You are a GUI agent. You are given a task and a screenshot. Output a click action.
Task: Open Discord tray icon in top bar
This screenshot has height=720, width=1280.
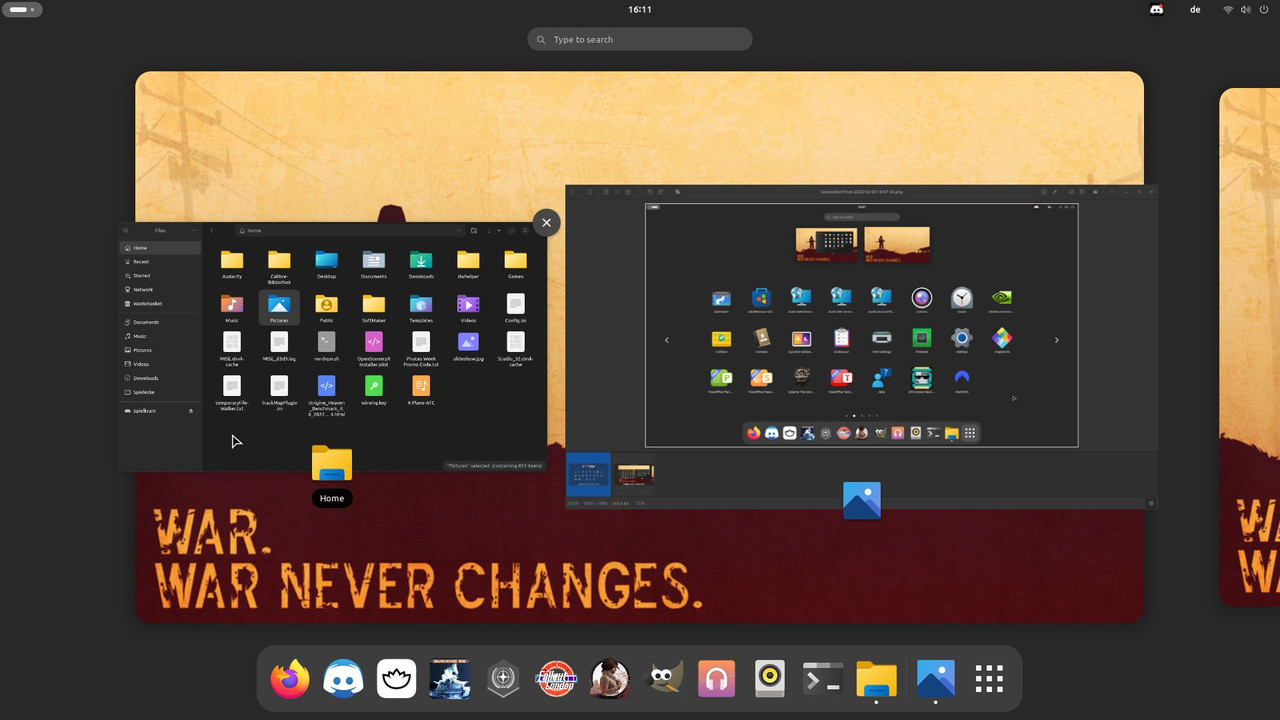pos(1157,9)
